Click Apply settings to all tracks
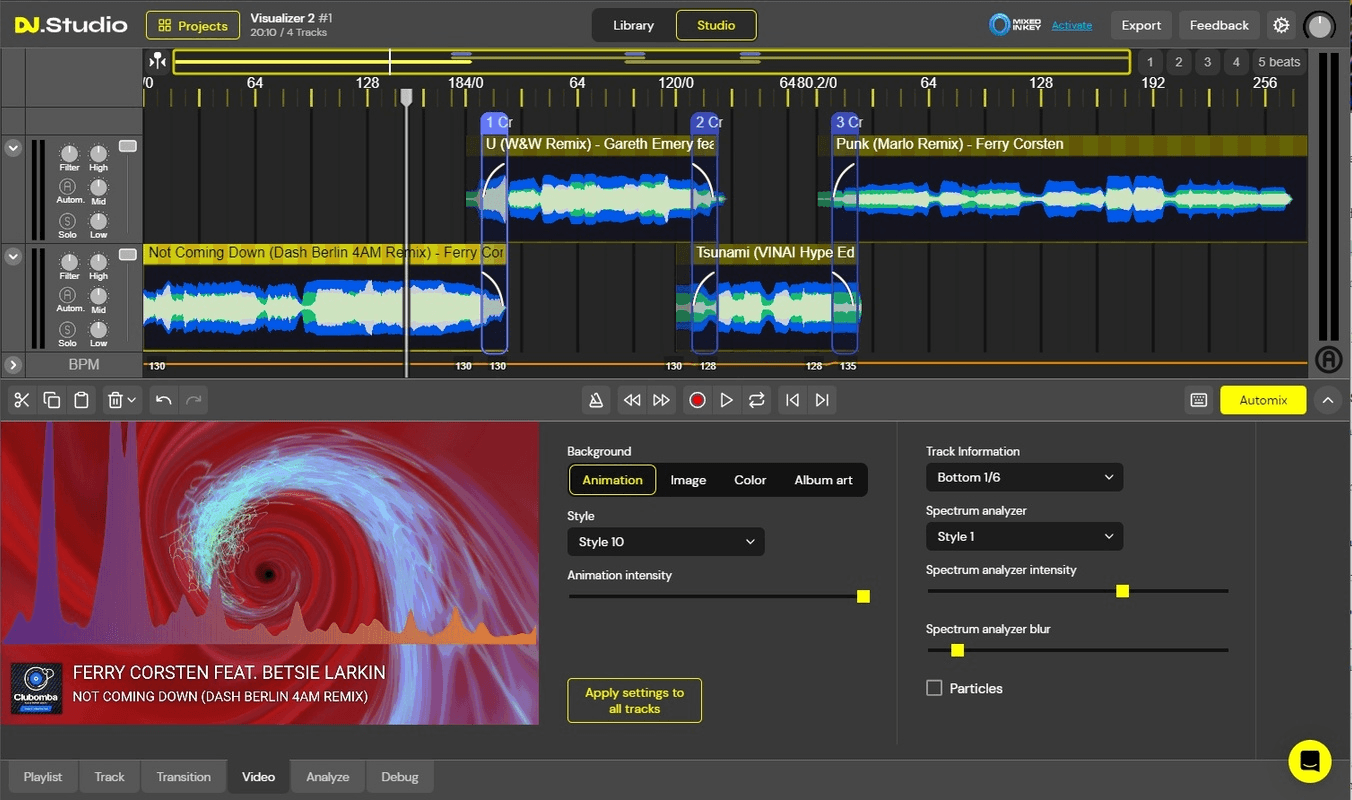The height and width of the screenshot is (800, 1352). pyautogui.click(x=634, y=700)
